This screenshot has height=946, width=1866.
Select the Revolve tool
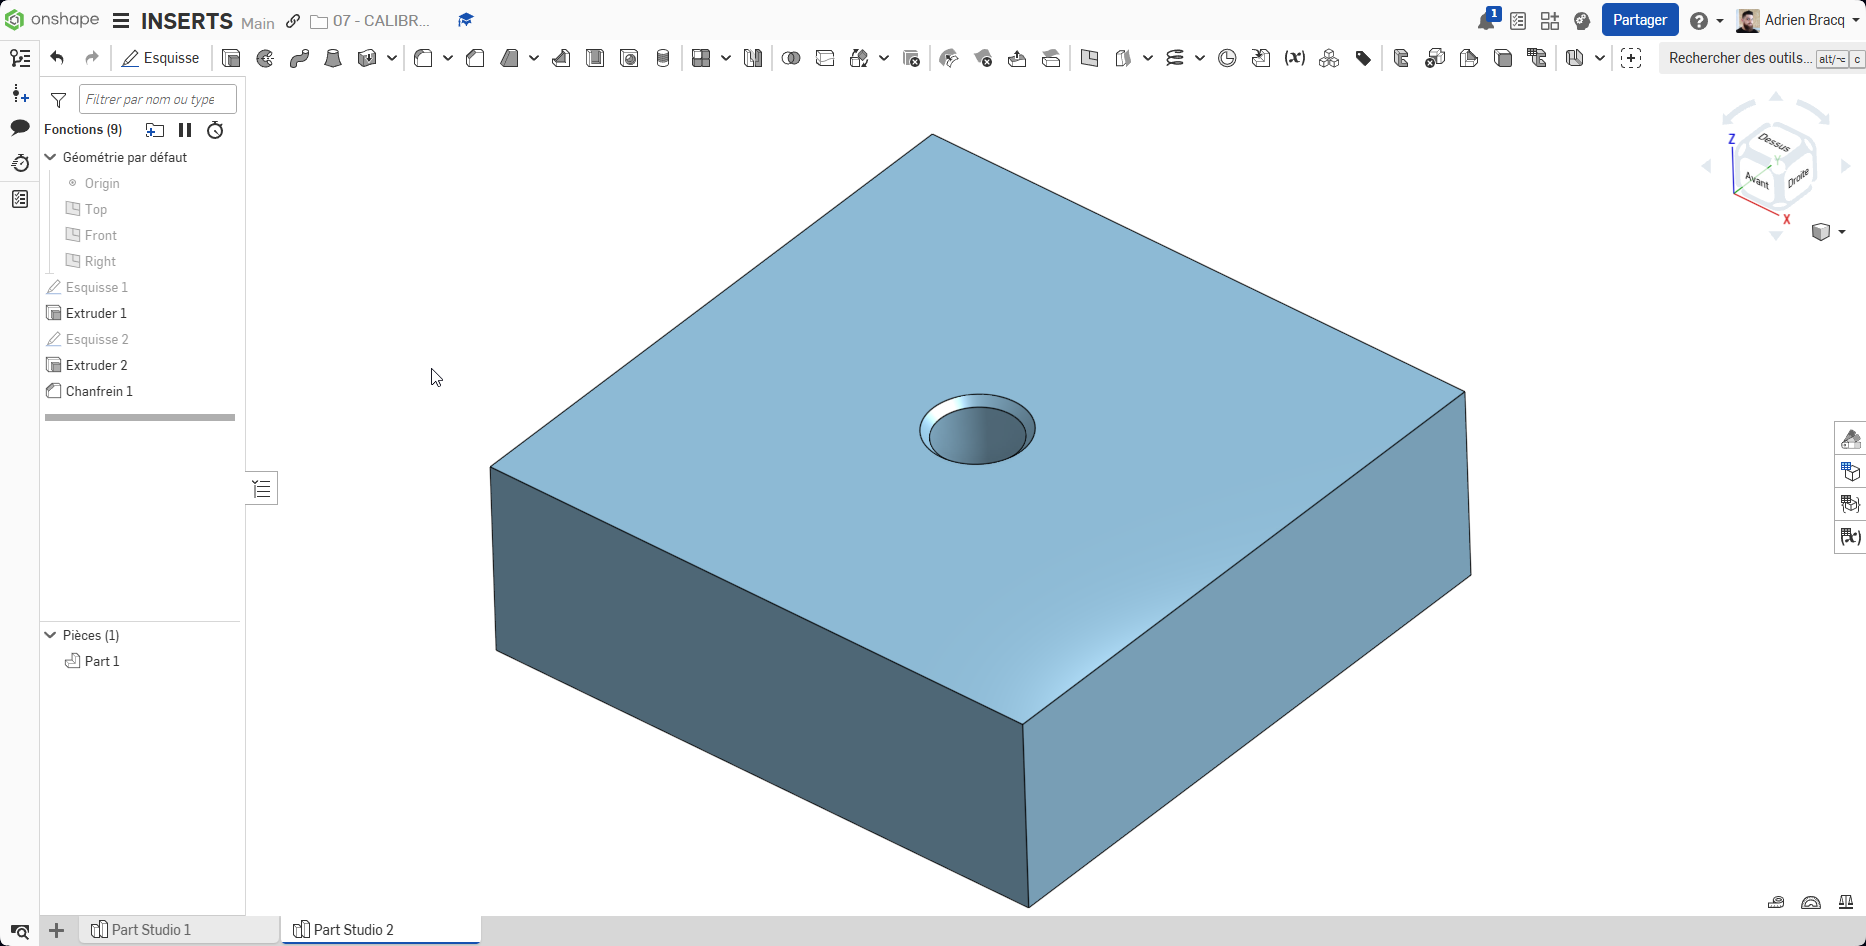pos(265,58)
